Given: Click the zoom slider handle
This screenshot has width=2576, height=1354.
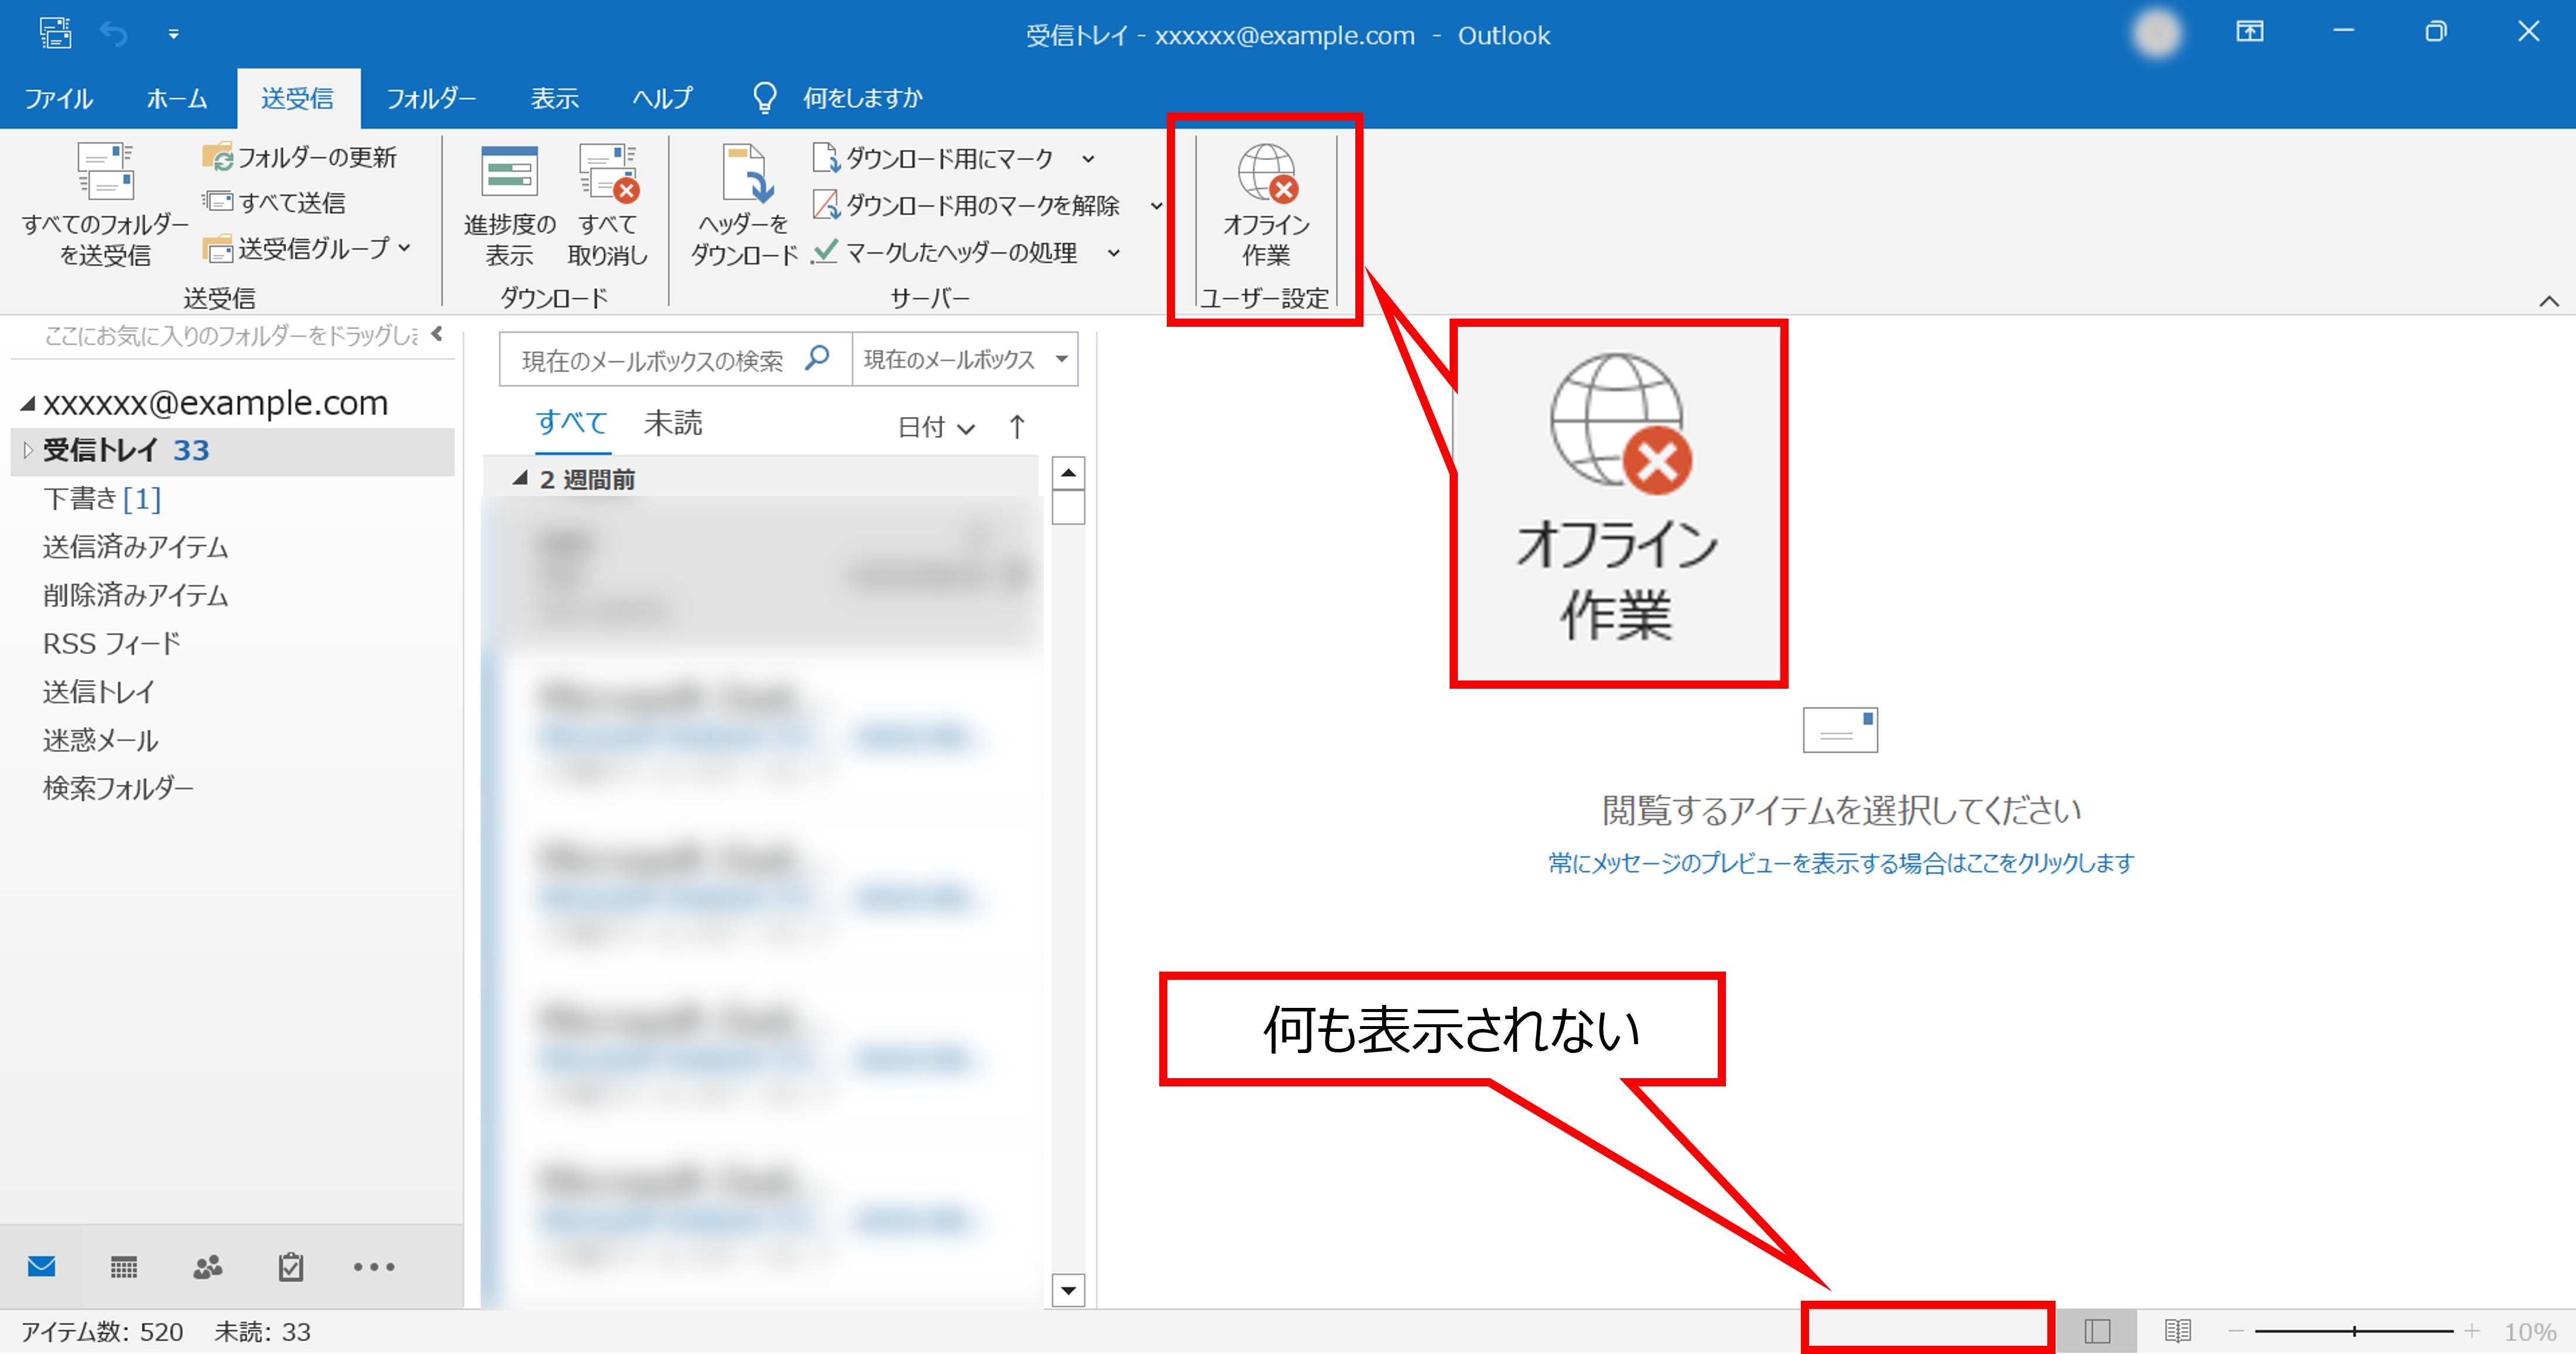Looking at the screenshot, I should pos(2355,1331).
